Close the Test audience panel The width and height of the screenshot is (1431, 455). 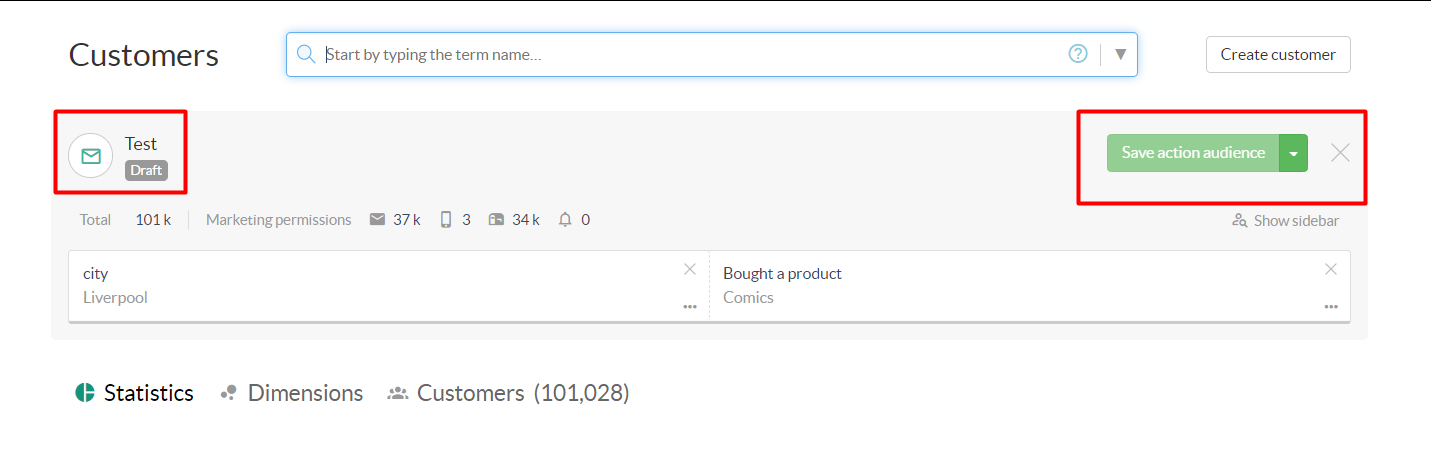click(x=1340, y=153)
